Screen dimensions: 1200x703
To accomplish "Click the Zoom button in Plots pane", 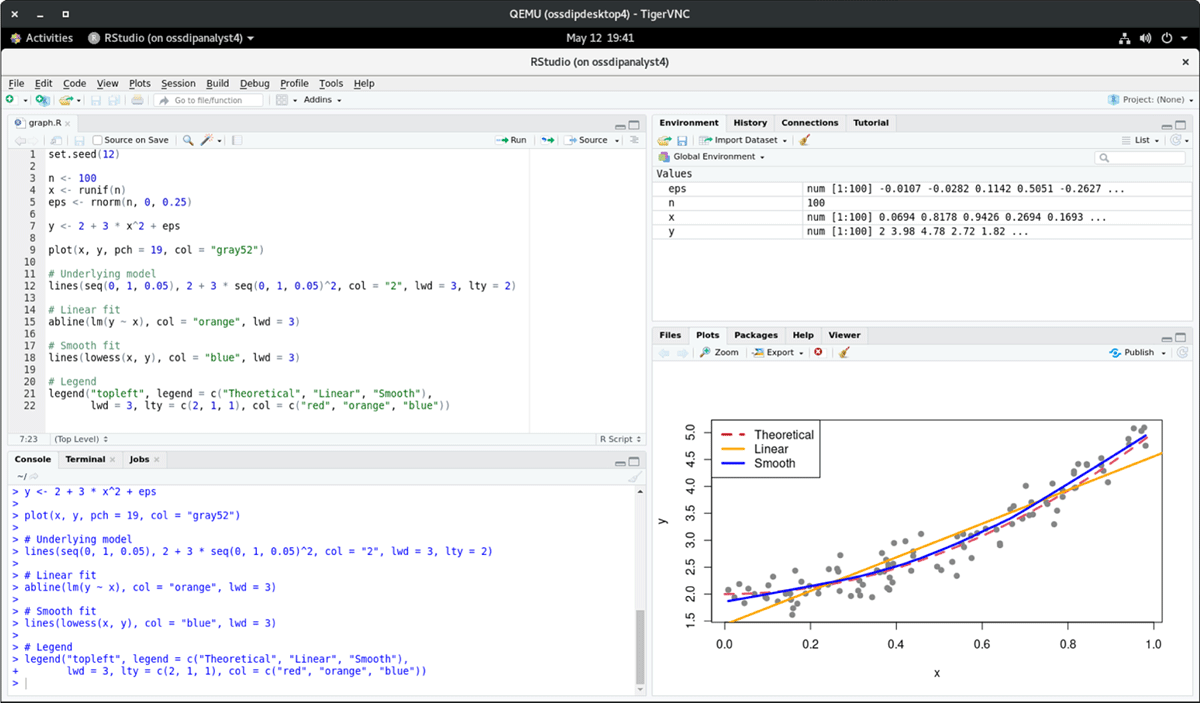I will pyautogui.click(x=719, y=353).
